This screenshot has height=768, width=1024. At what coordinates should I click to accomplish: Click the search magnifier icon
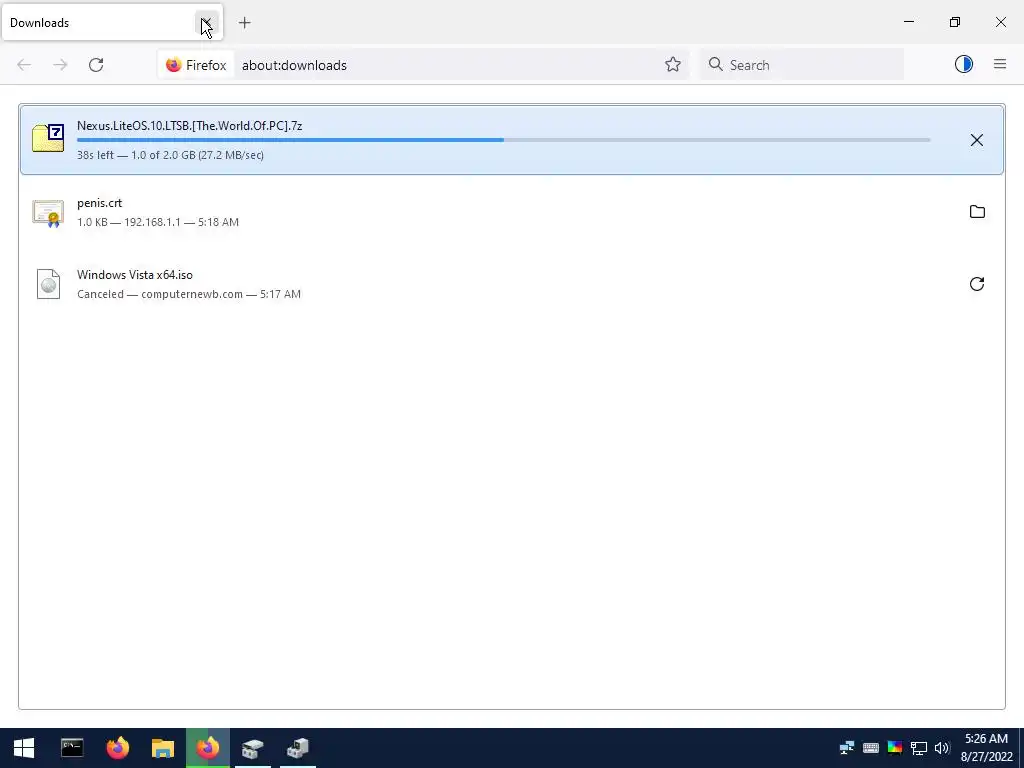pos(716,64)
